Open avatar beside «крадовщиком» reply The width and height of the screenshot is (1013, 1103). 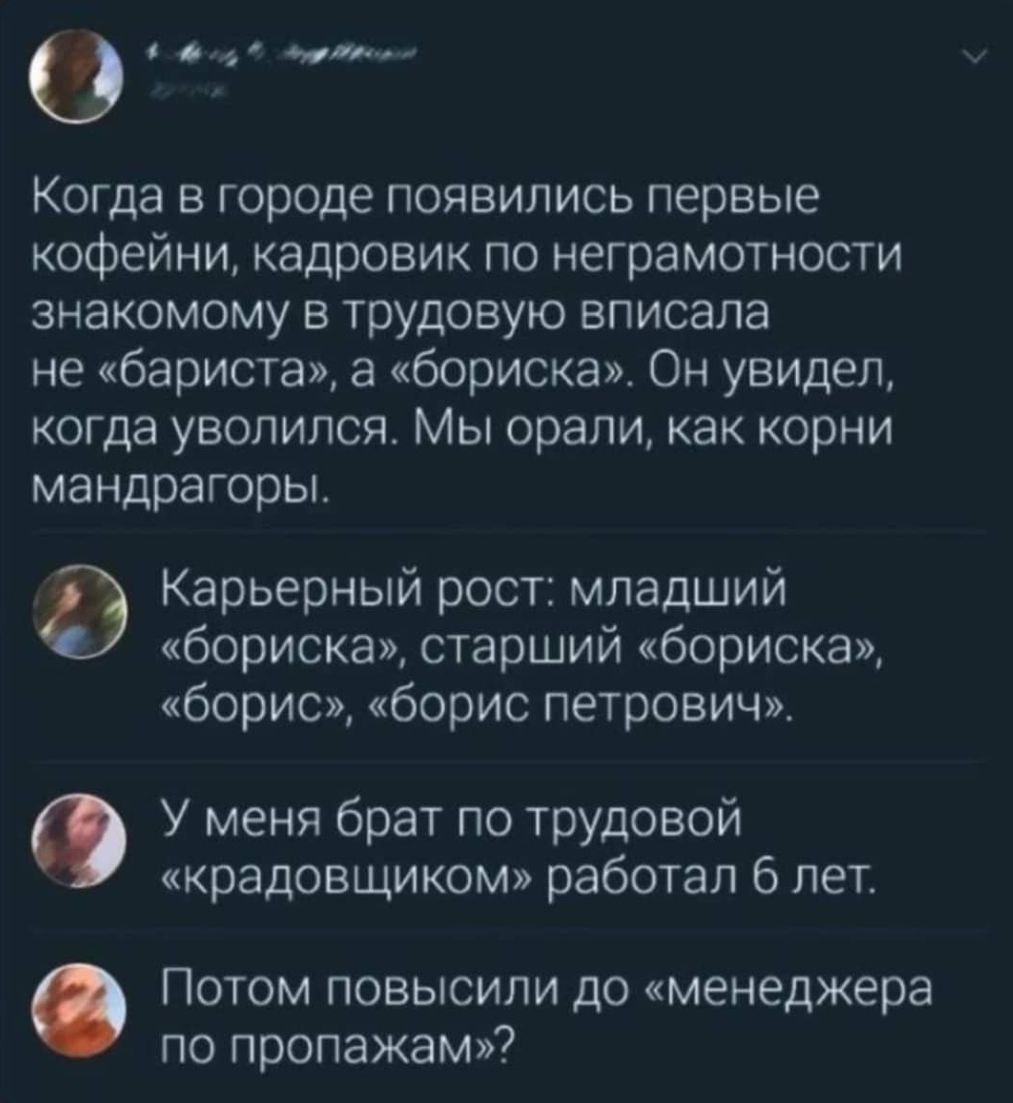coord(81,841)
